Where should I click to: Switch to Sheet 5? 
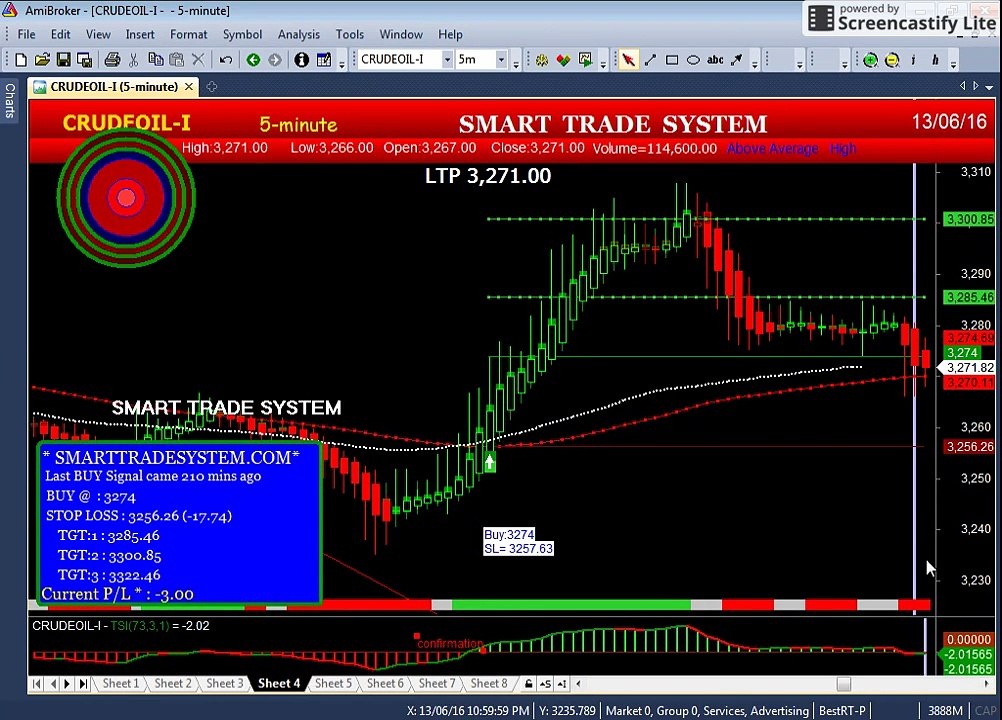tap(333, 684)
